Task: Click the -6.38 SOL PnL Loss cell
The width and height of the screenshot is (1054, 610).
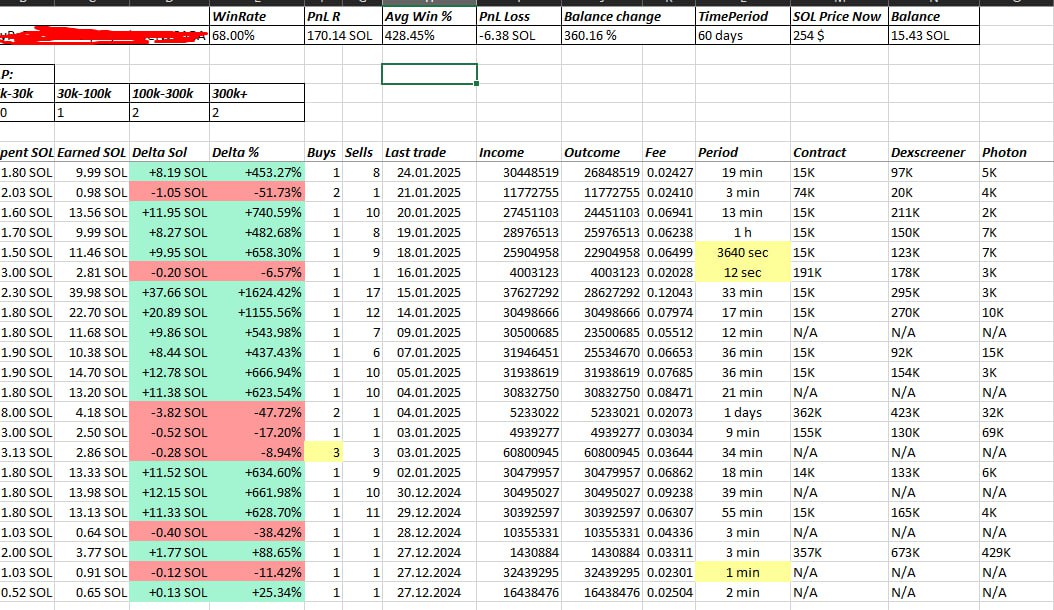Action: coord(518,36)
